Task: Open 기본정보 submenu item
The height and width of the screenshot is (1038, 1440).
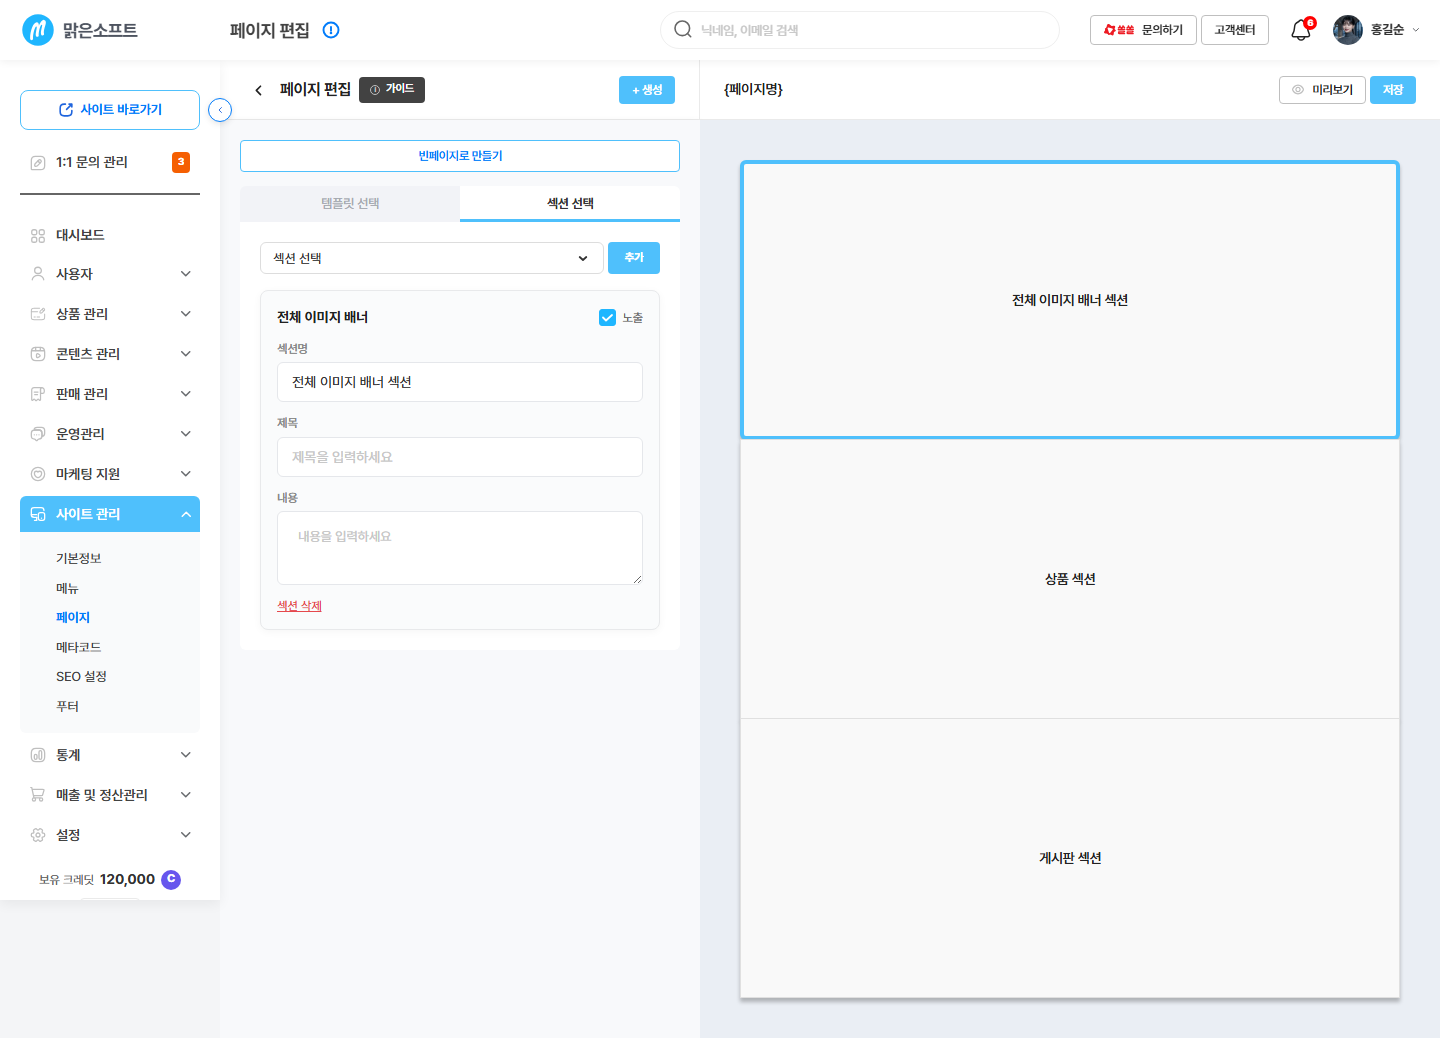Action: tap(79, 559)
